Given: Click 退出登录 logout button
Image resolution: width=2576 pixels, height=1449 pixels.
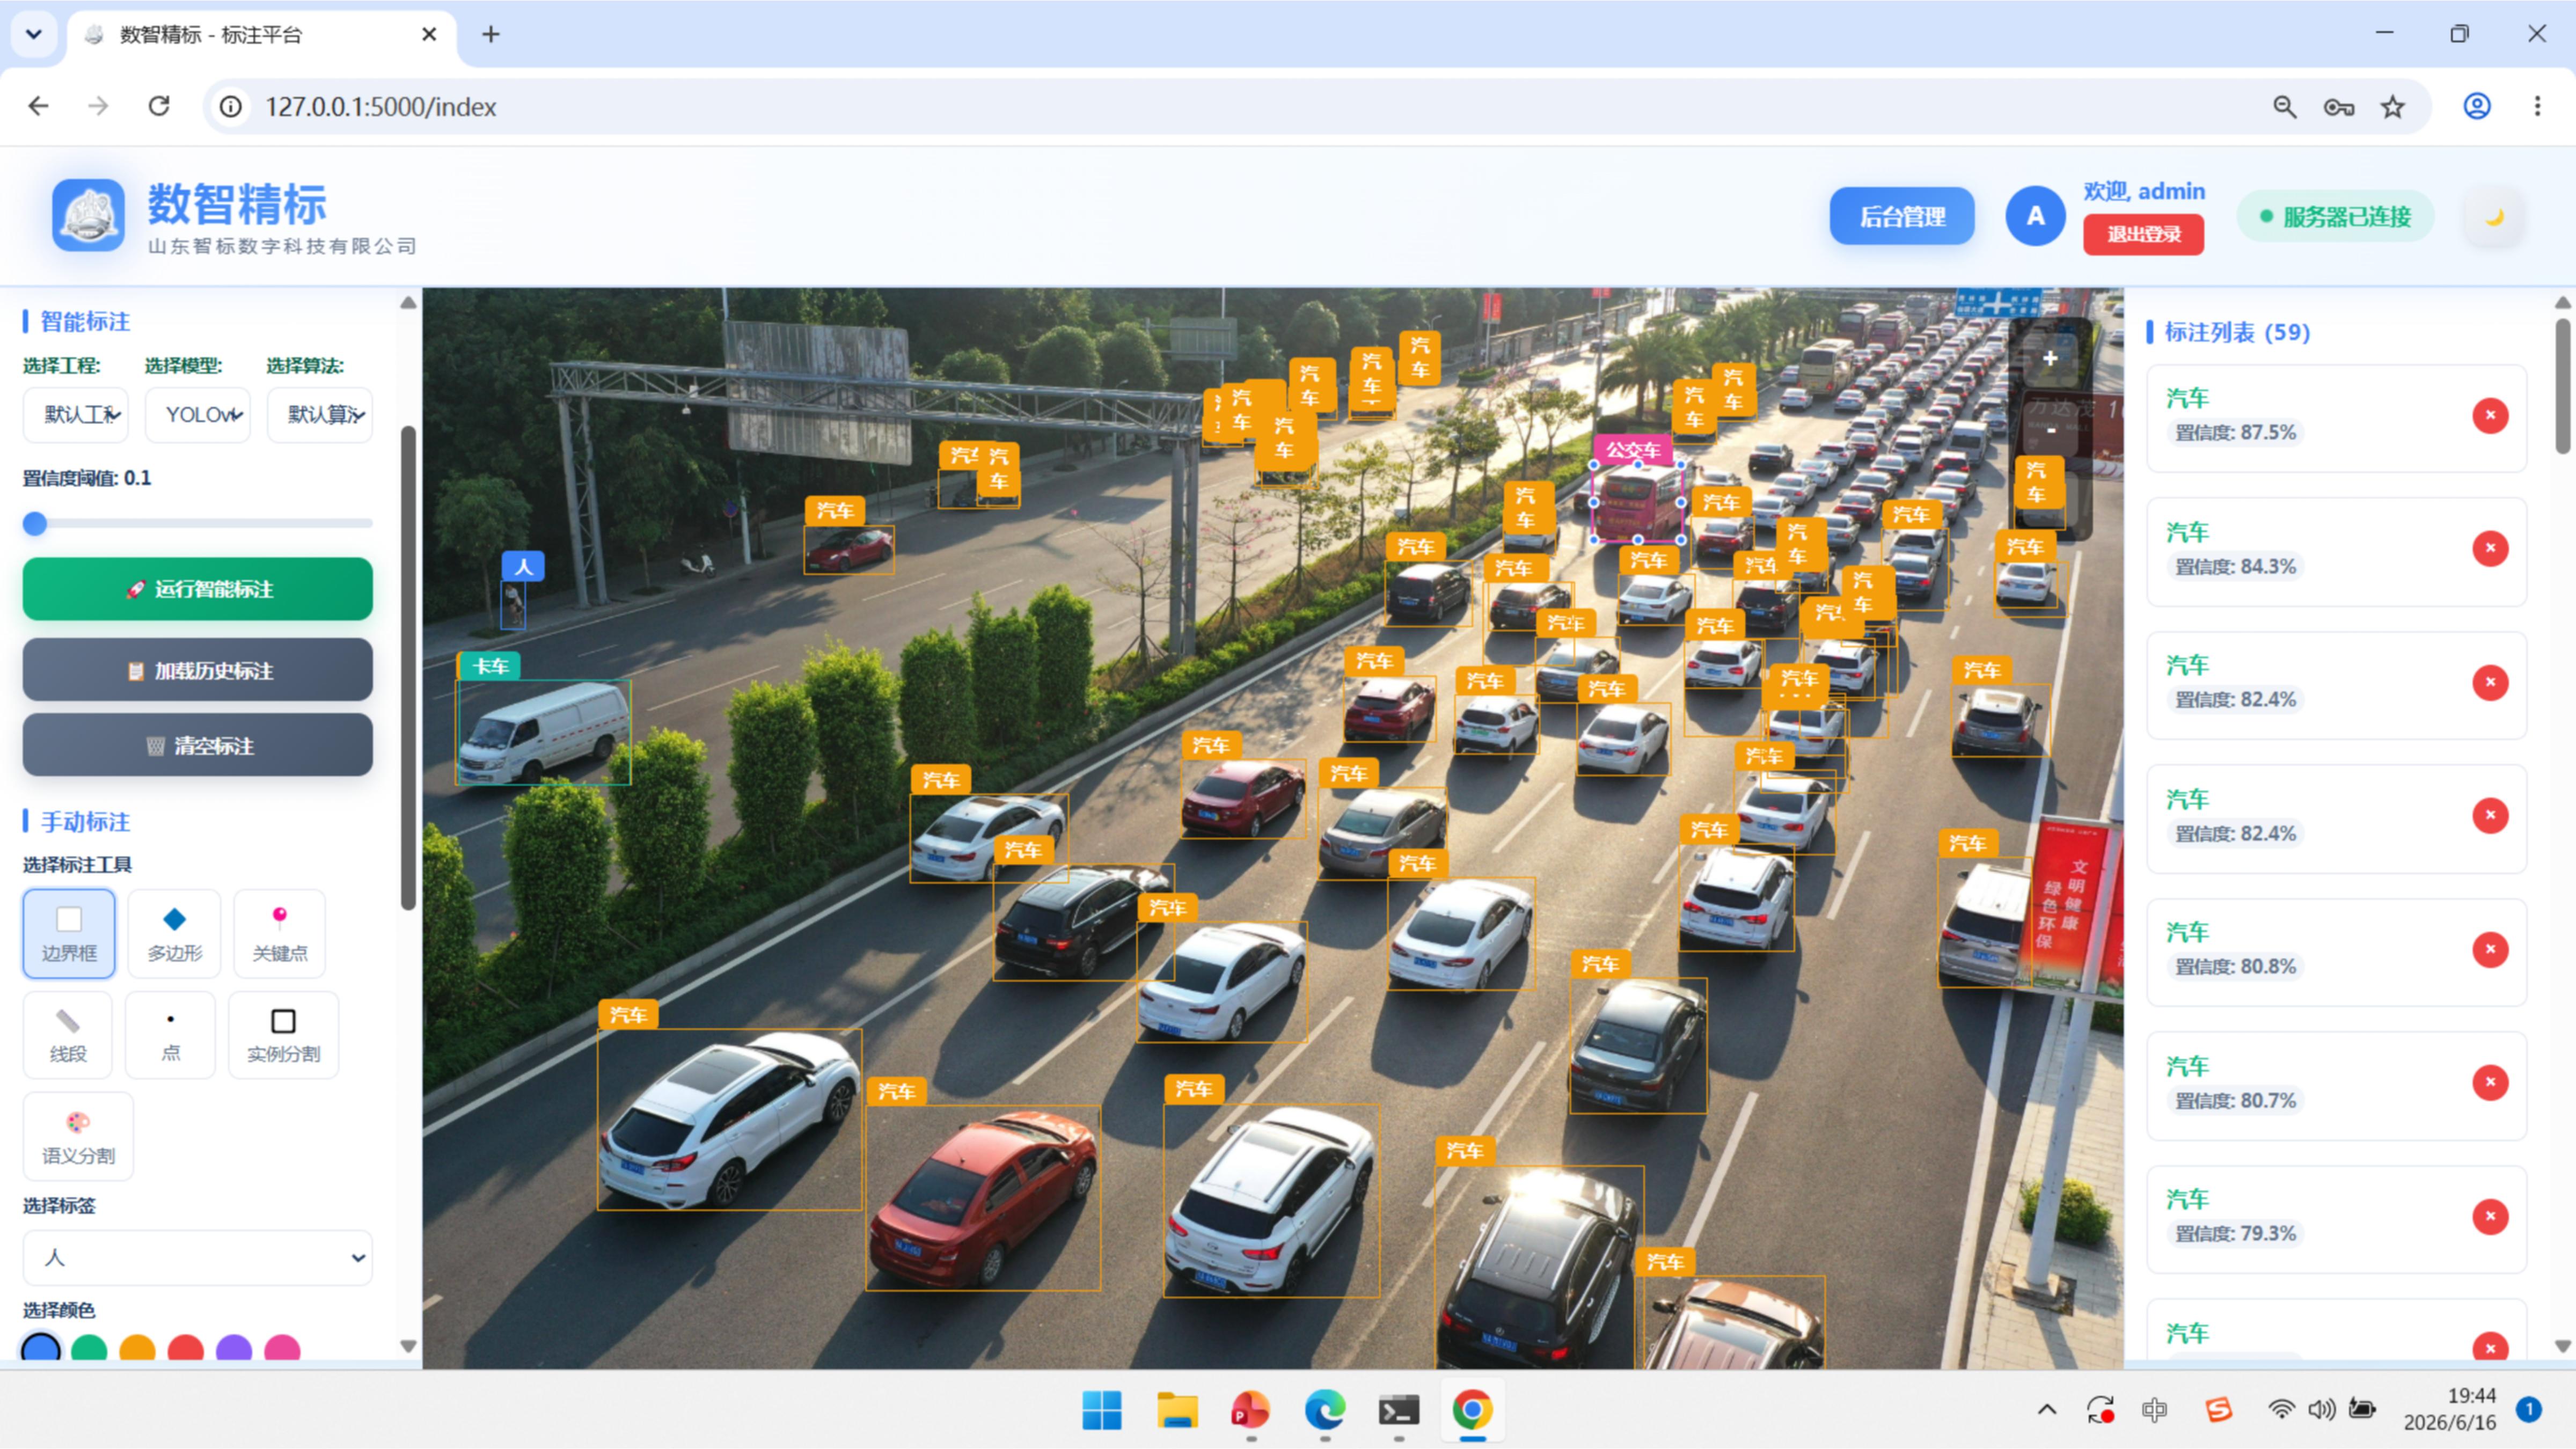Looking at the screenshot, I should coord(2144,234).
